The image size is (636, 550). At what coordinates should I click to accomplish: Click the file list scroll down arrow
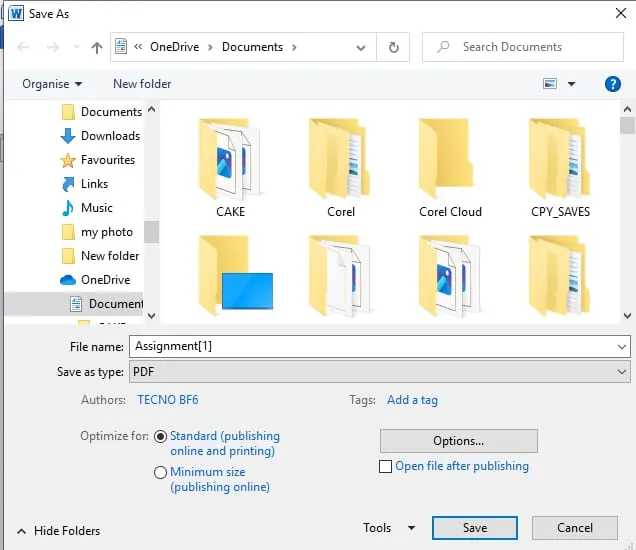click(x=627, y=316)
